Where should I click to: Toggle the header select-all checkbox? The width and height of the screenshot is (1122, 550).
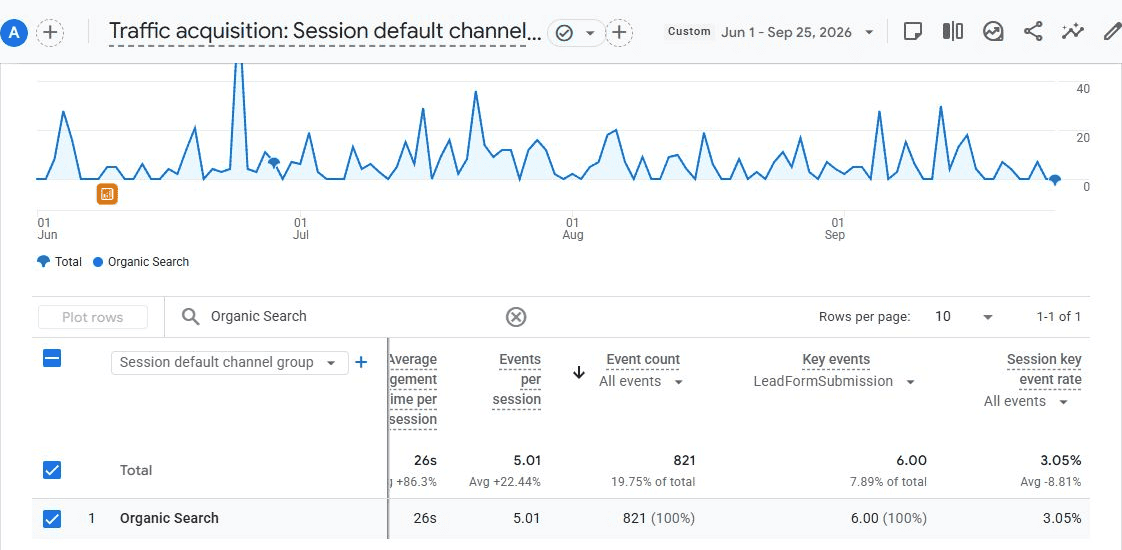tap(52, 358)
